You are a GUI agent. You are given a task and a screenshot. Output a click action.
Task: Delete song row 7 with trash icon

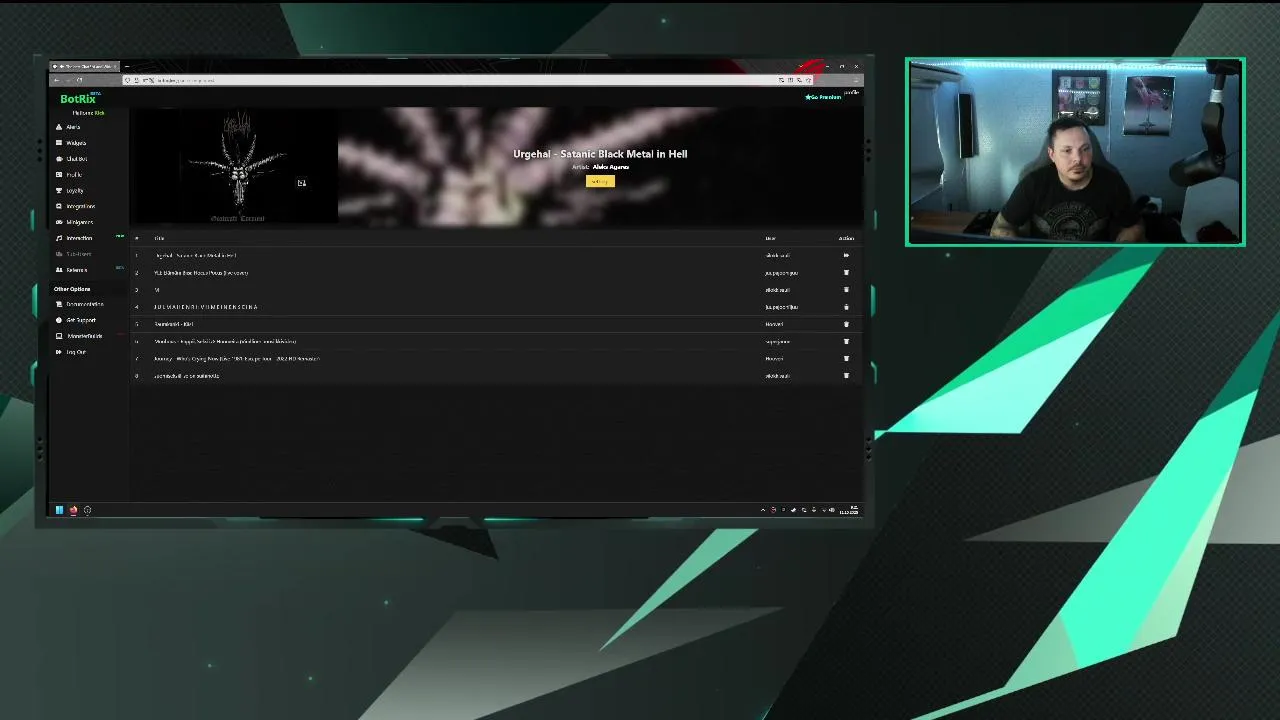(x=846, y=358)
